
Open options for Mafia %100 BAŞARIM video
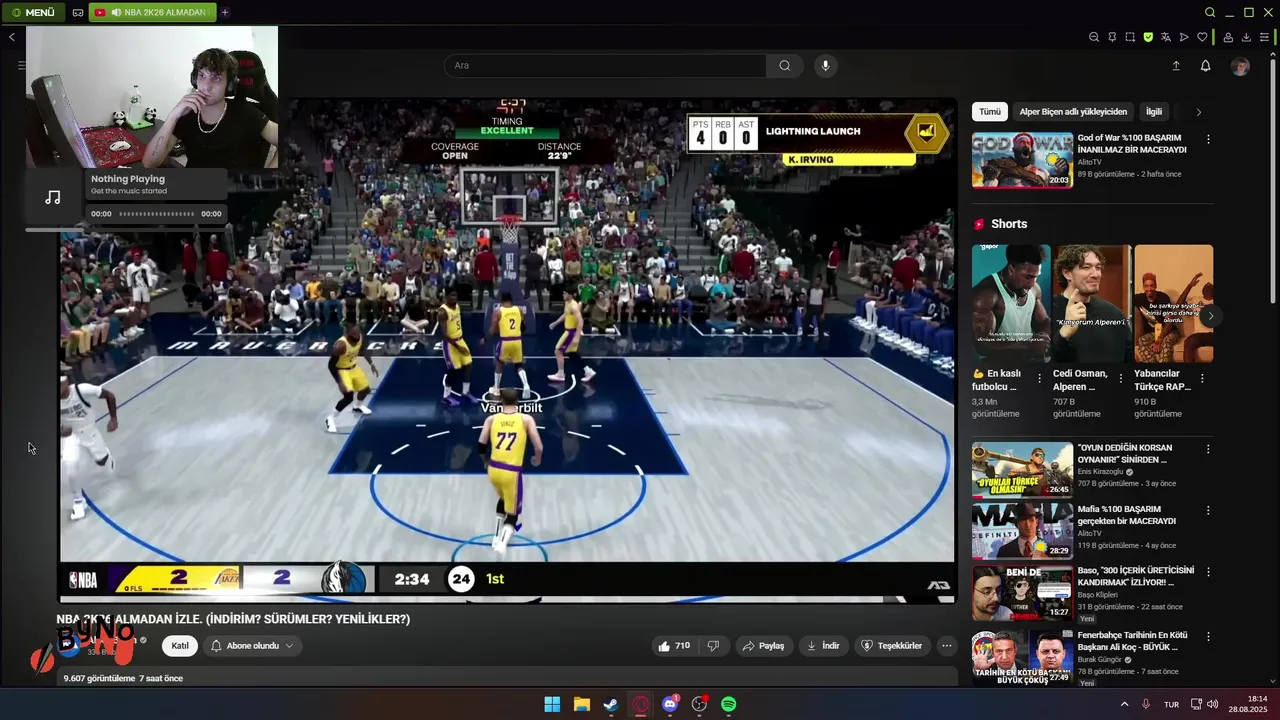click(x=1208, y=510)
